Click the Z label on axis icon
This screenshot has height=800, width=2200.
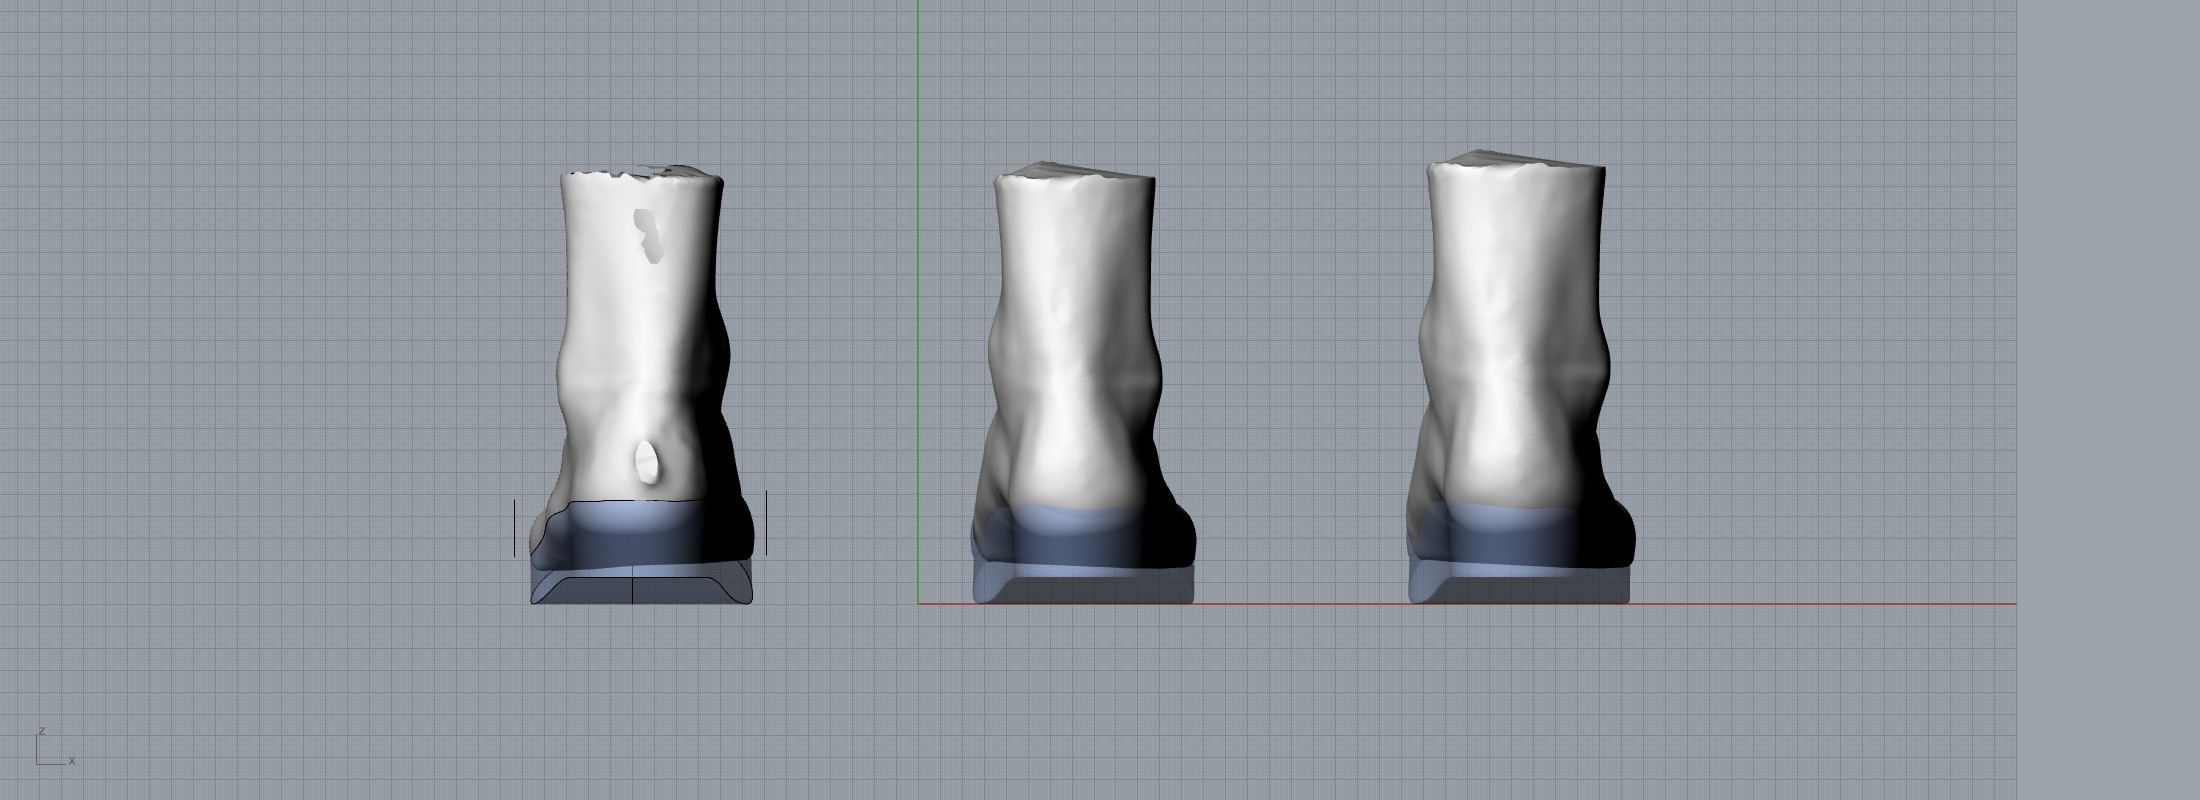41,731
